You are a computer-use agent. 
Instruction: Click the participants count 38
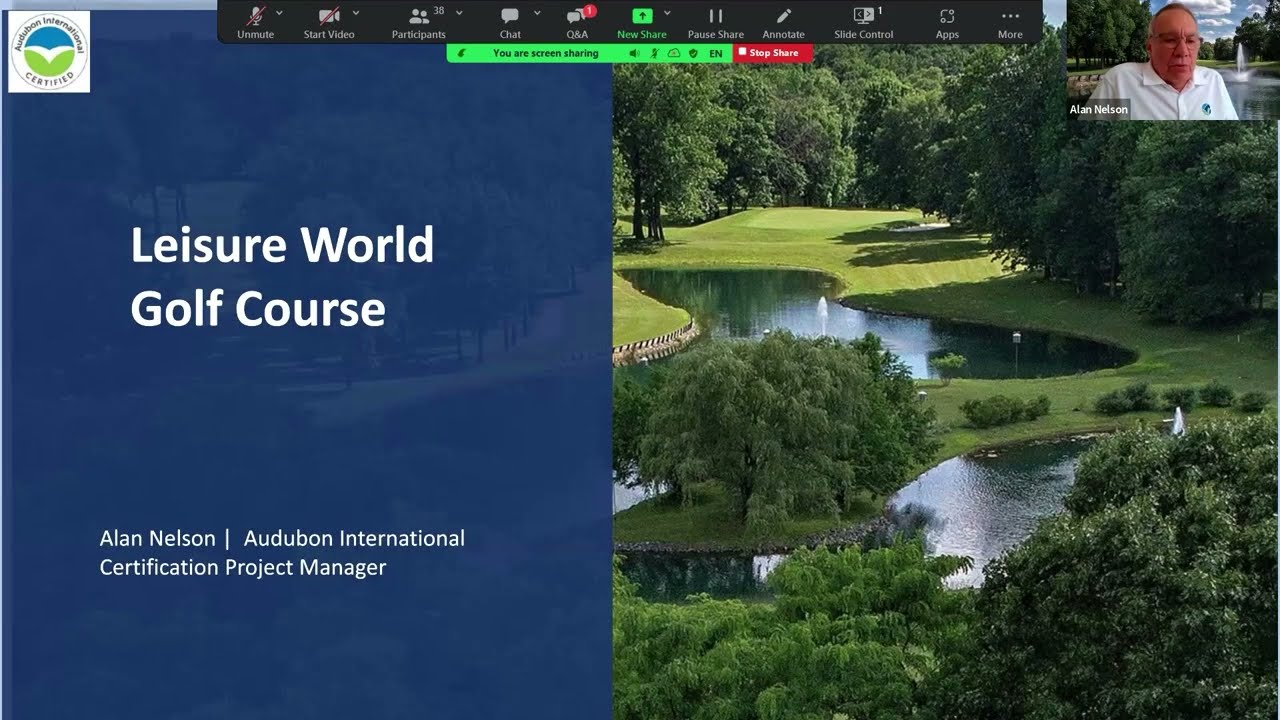click(439, 11)
